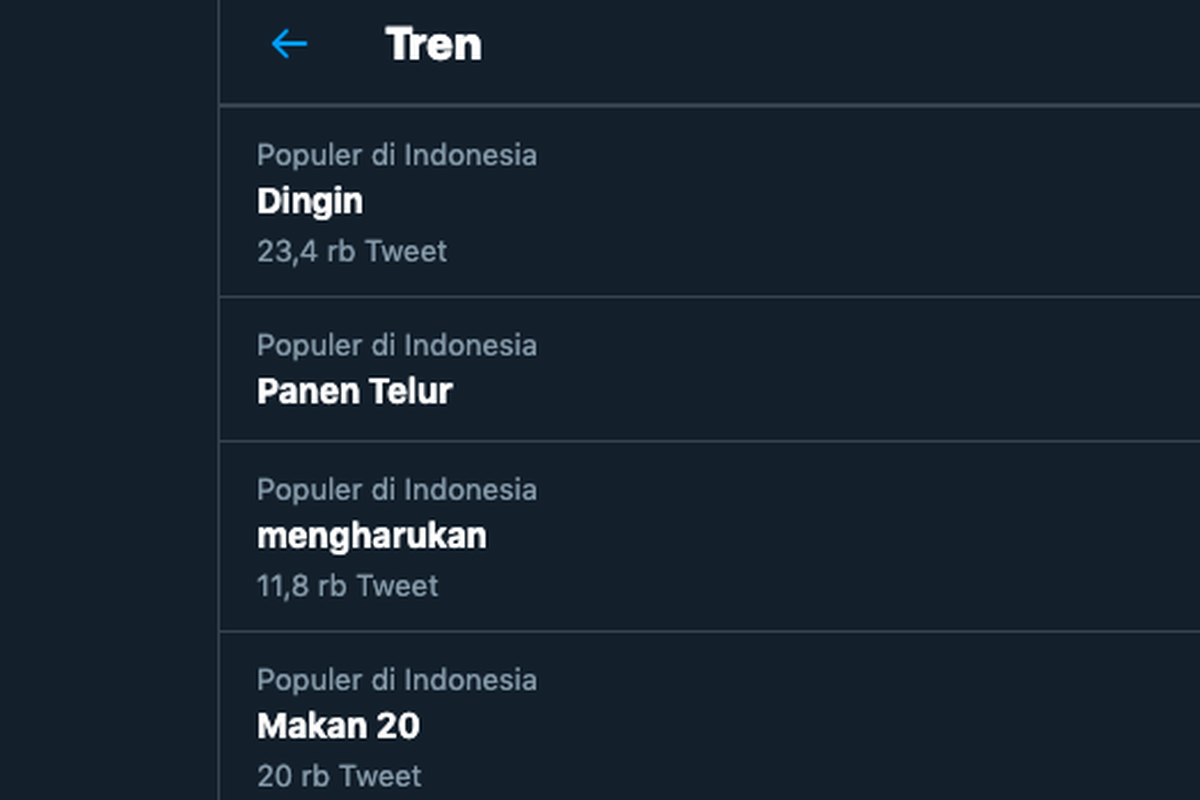The height and width of the screenshot is (800, 1200).
Task: Click empty header area beside Tren title
Action: 840,50
